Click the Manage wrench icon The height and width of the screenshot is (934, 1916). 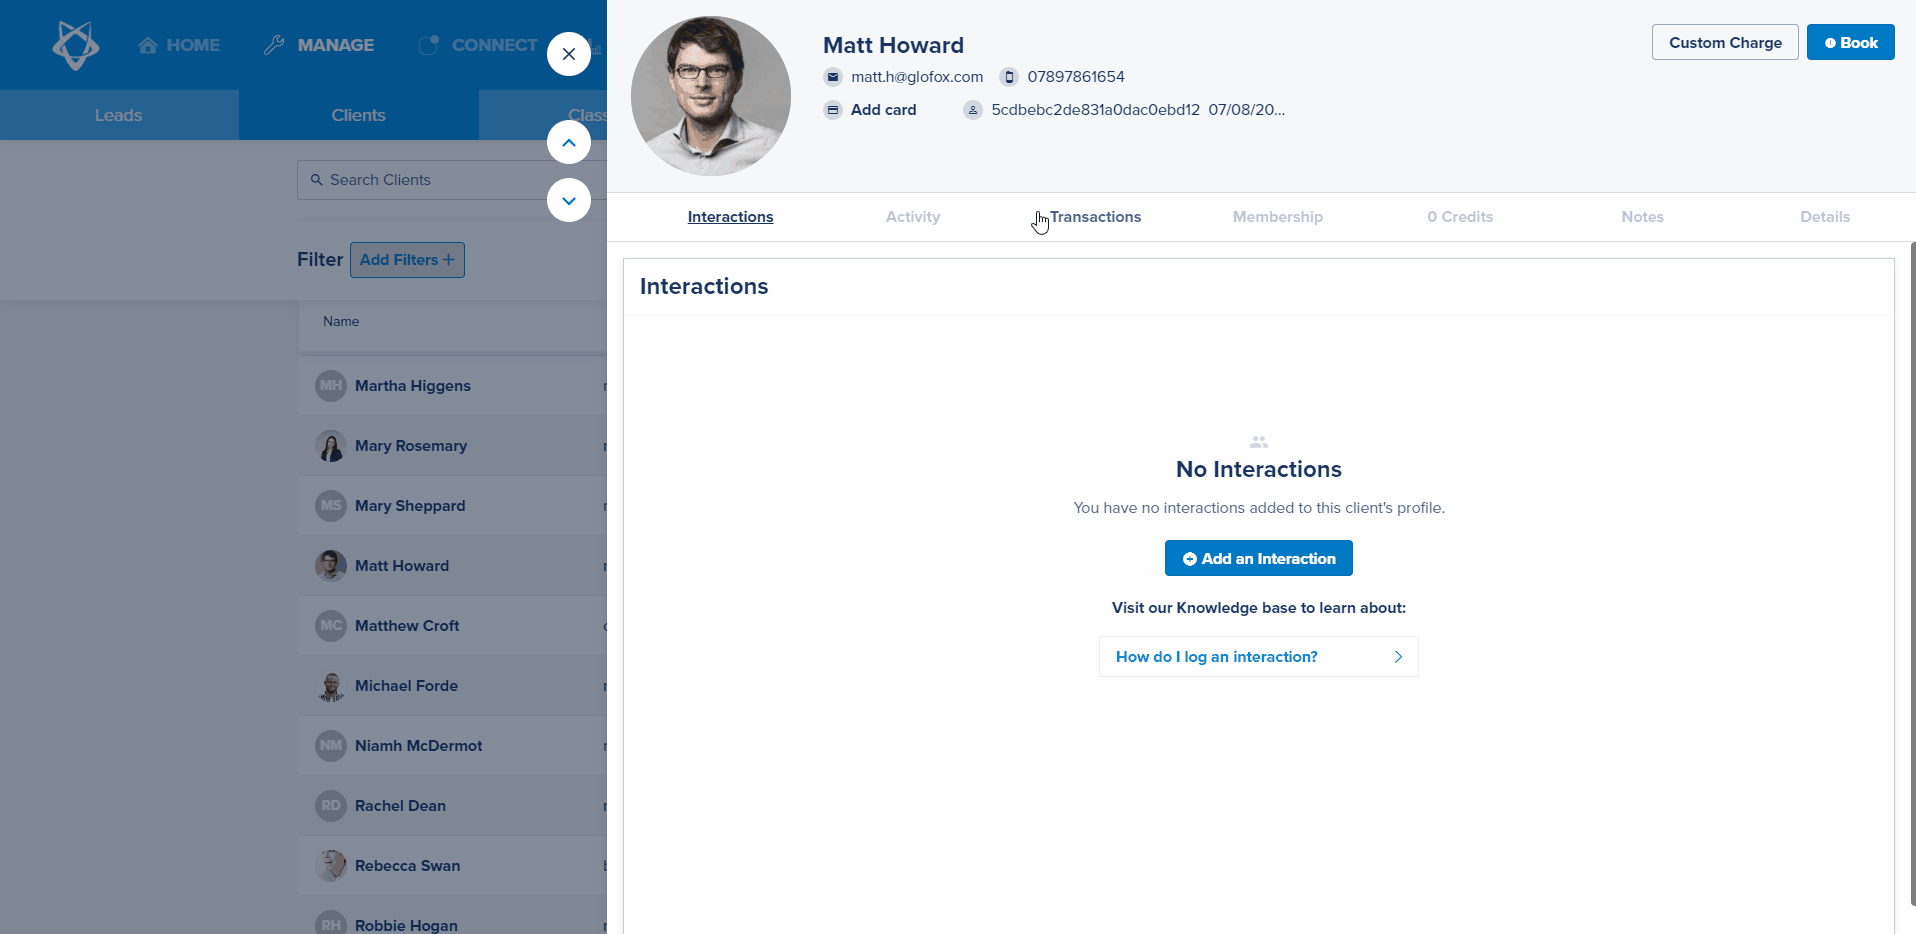click(x=274, y=45)
